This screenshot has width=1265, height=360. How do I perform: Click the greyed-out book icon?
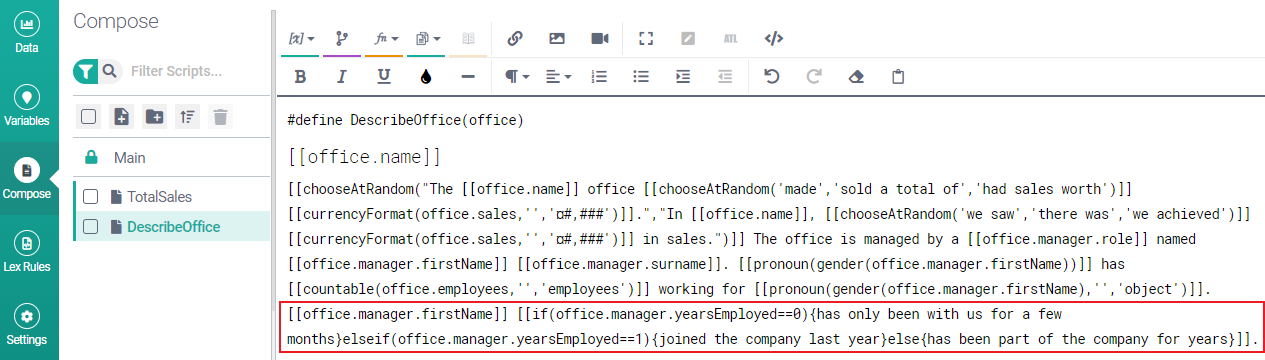point(468,39)
